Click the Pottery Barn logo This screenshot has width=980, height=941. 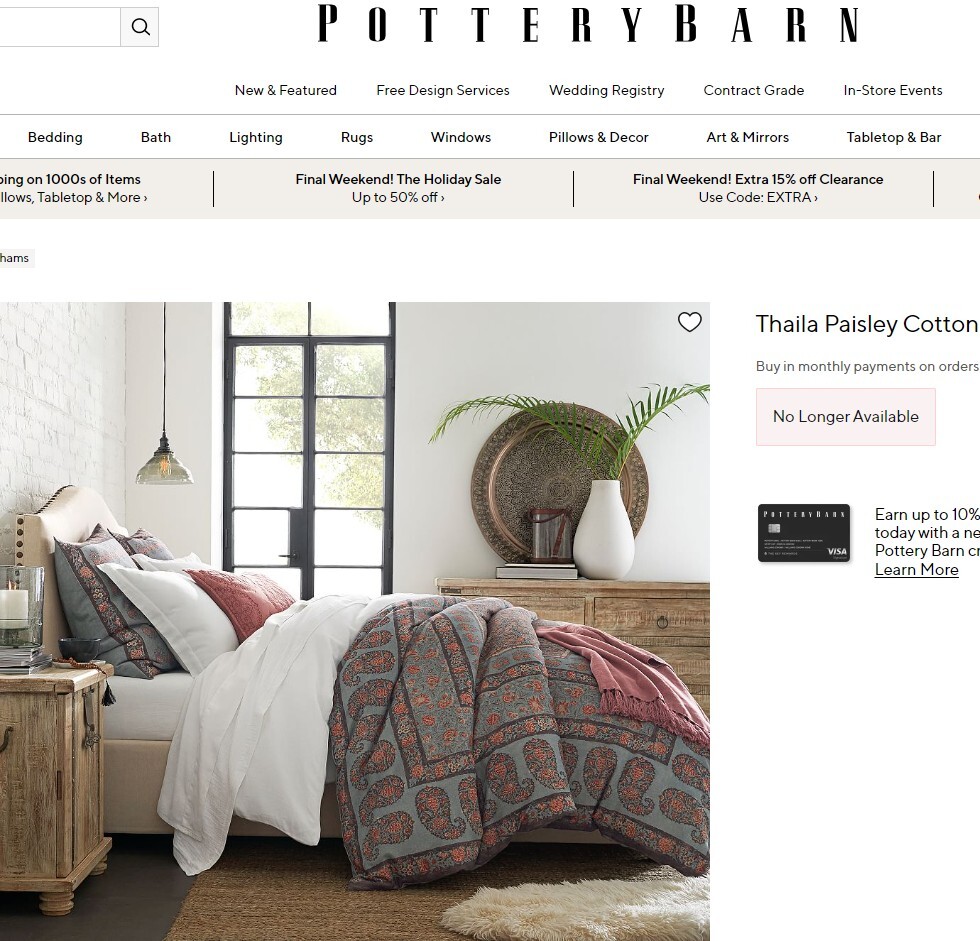tap(588, 24)
